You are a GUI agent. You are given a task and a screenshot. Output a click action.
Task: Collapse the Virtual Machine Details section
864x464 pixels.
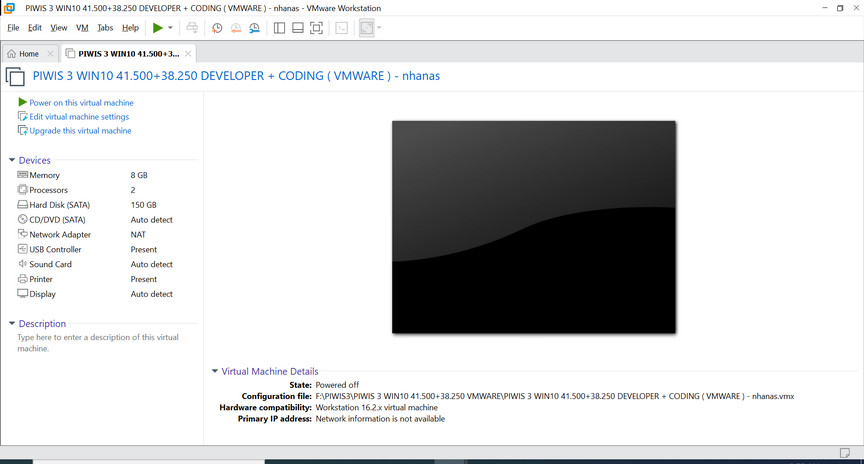(x=215, y=371)
